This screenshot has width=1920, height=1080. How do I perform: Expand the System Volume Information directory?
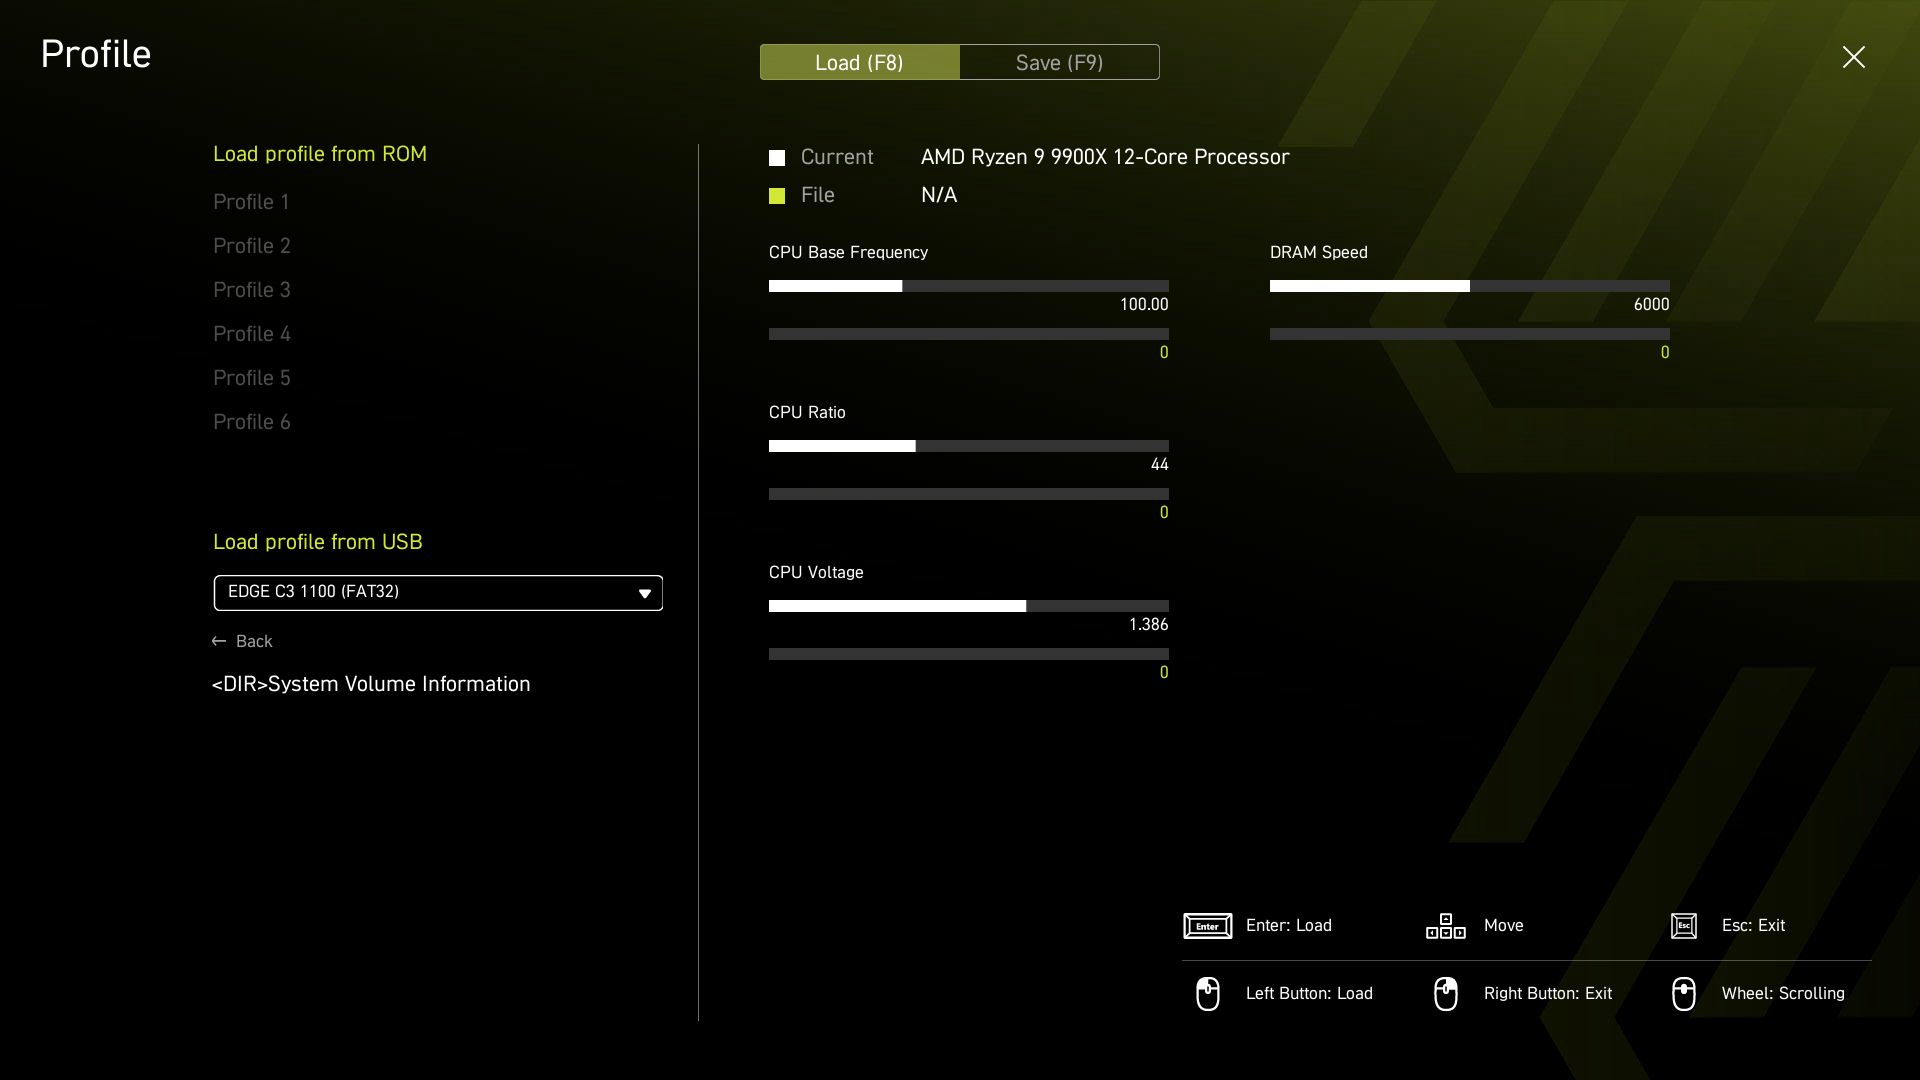tap(371, 684)
